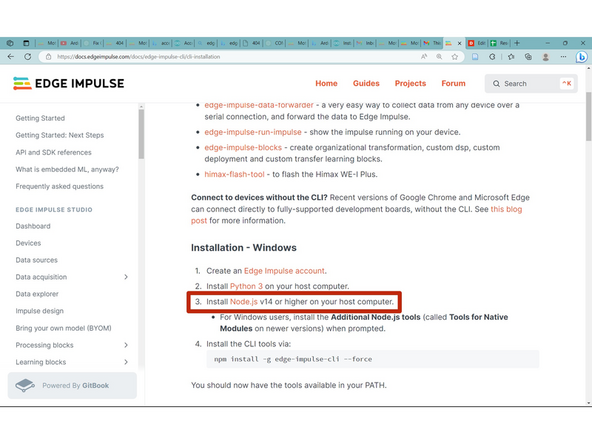Switch to the green 'Res' browser tab
This screenshot has width=592, height=444.
click(x=499, y=43)
